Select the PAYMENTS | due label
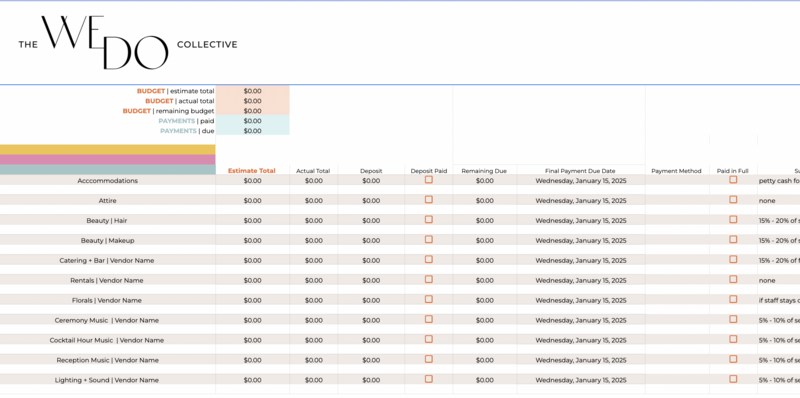 [x=187, y=131]
